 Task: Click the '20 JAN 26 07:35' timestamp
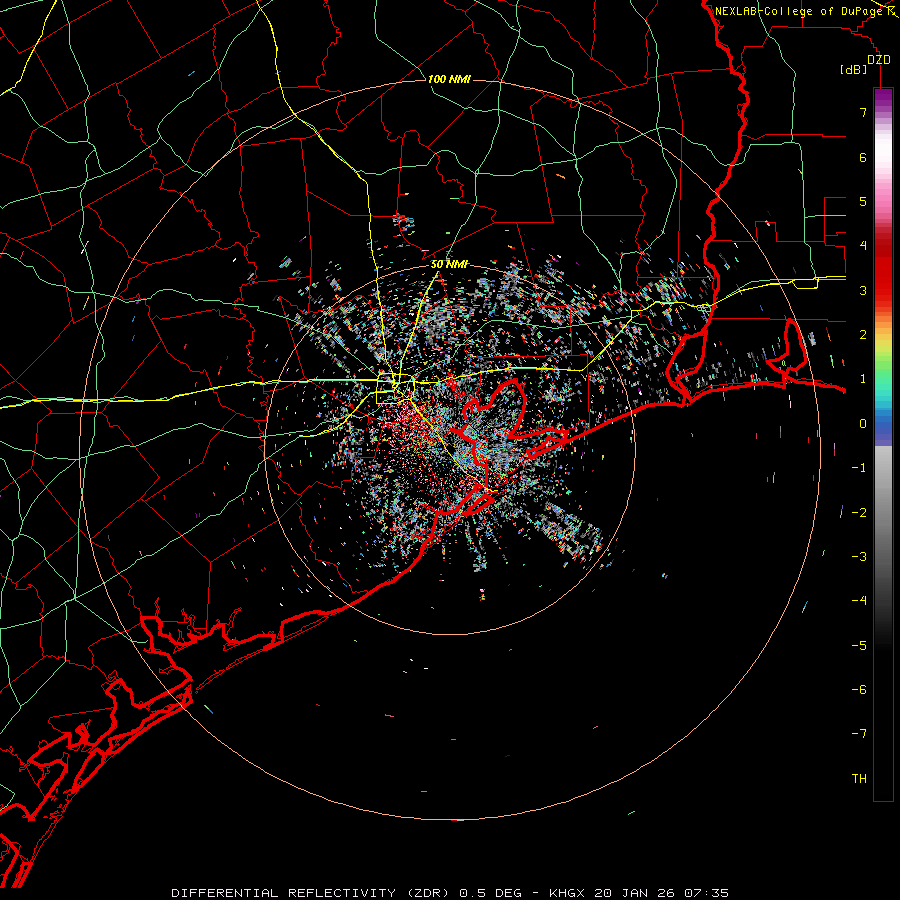pyautogui.click(x=661, y=893)
